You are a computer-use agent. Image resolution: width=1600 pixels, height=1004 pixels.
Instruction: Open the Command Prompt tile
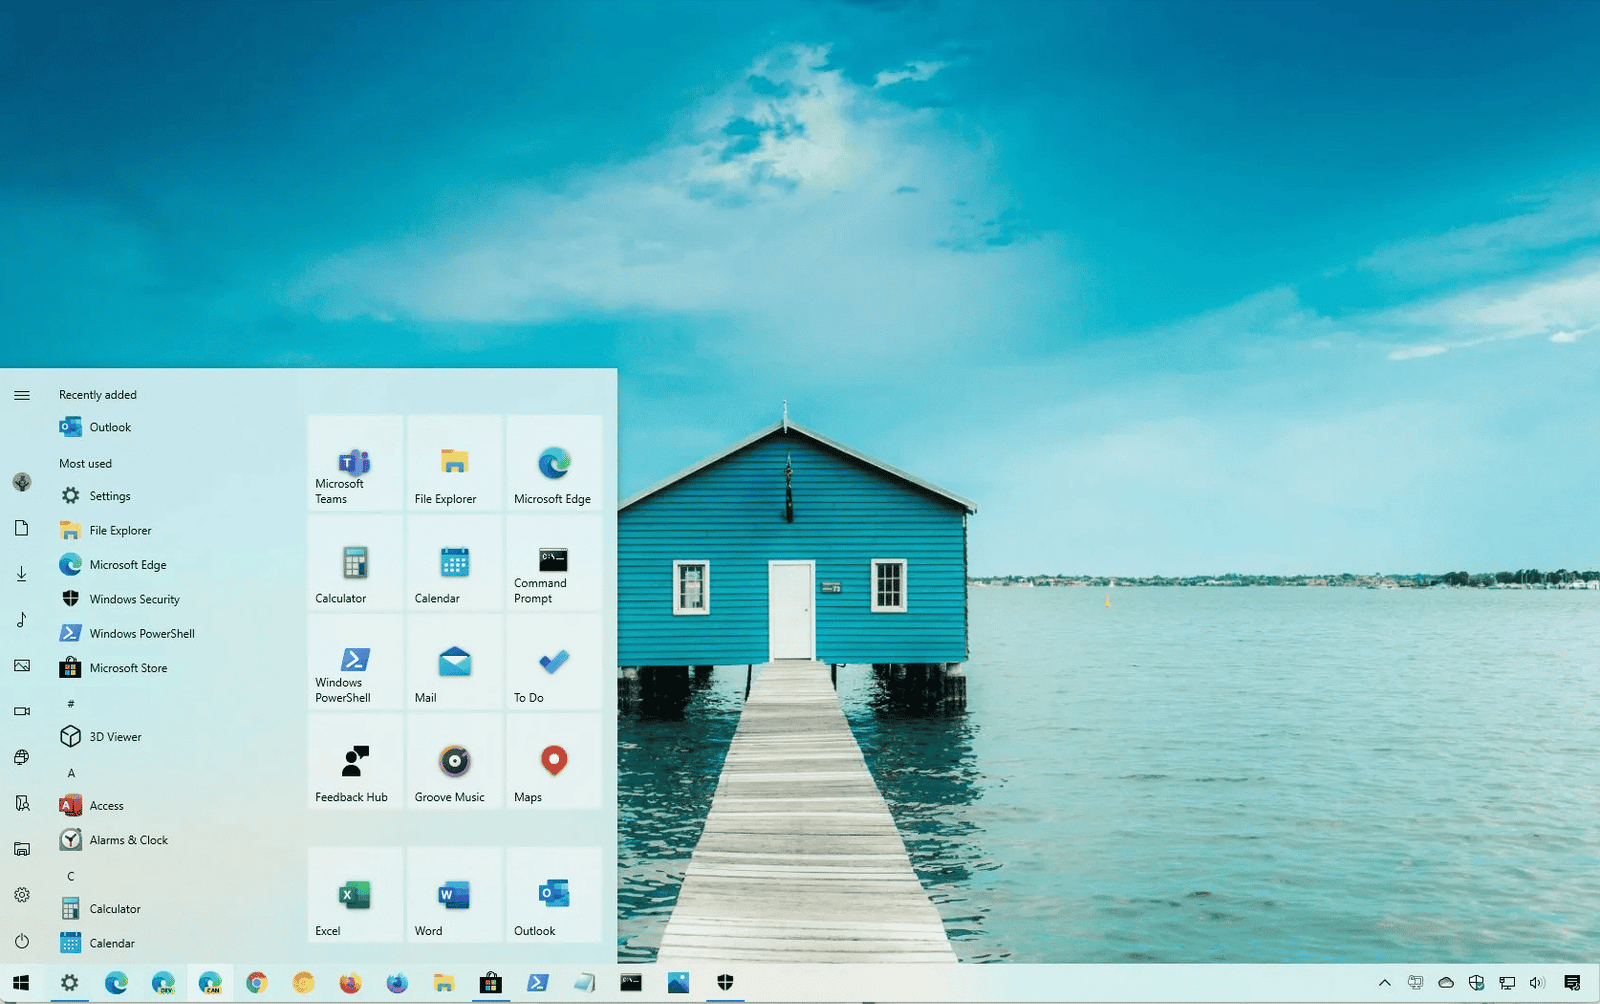tap(553, 565)
